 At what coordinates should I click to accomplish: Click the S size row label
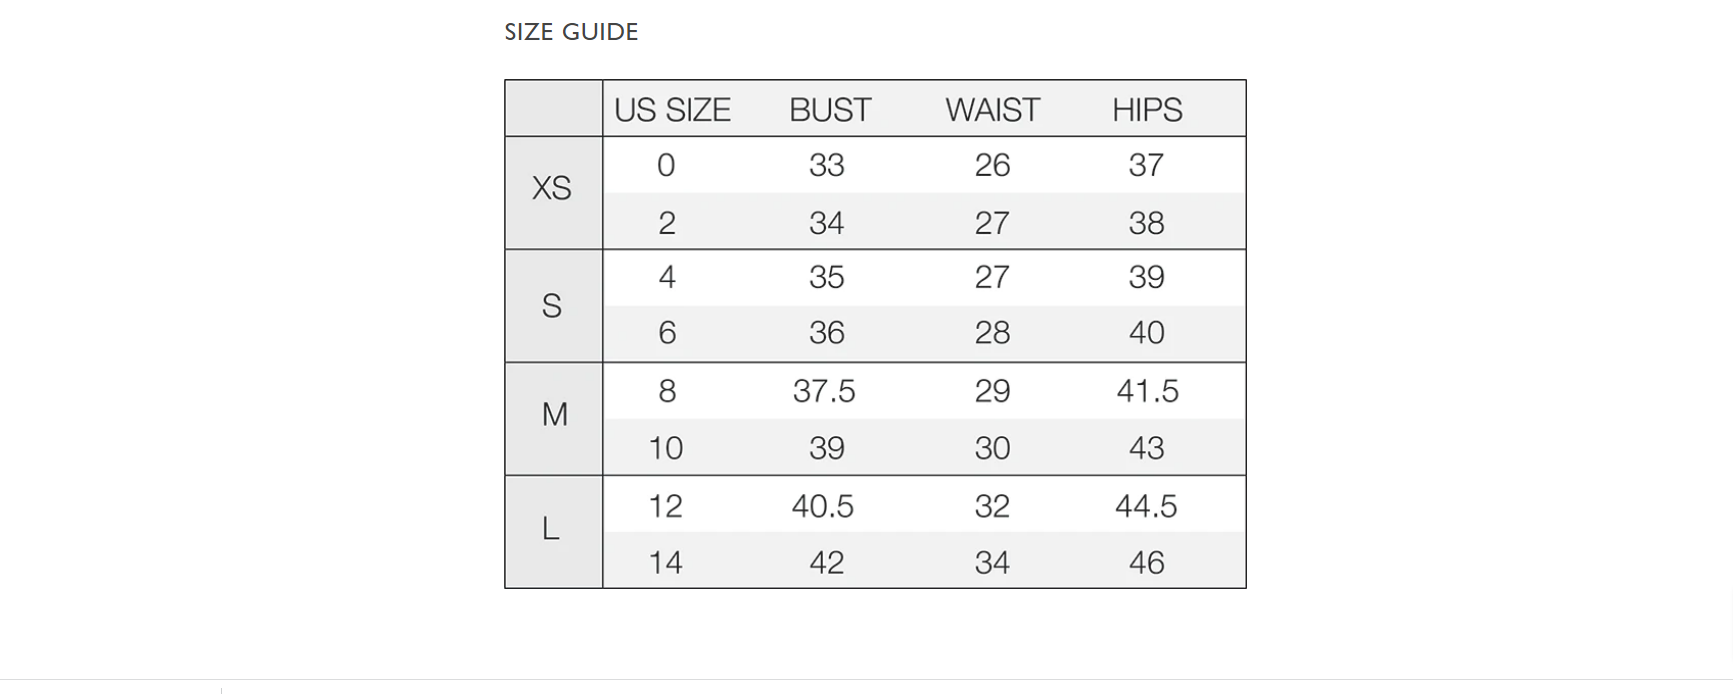click(552, 306)
